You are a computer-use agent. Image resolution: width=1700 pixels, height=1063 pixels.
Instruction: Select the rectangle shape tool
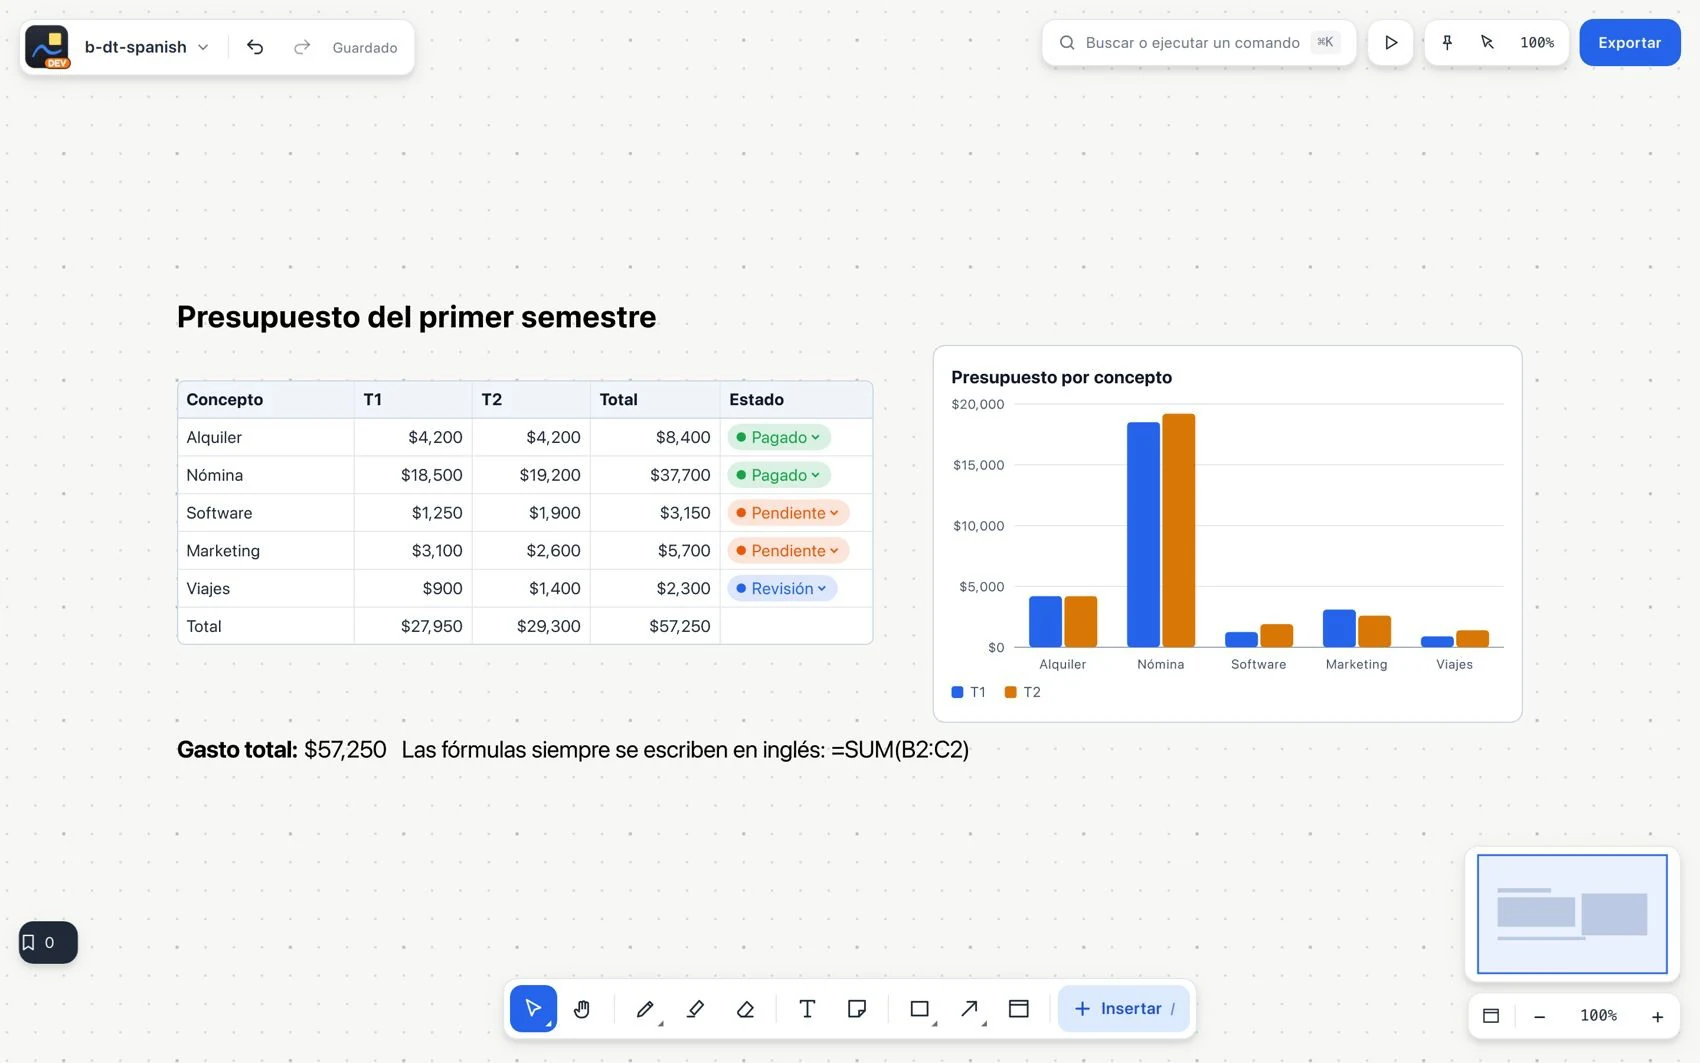[920, 1009]
